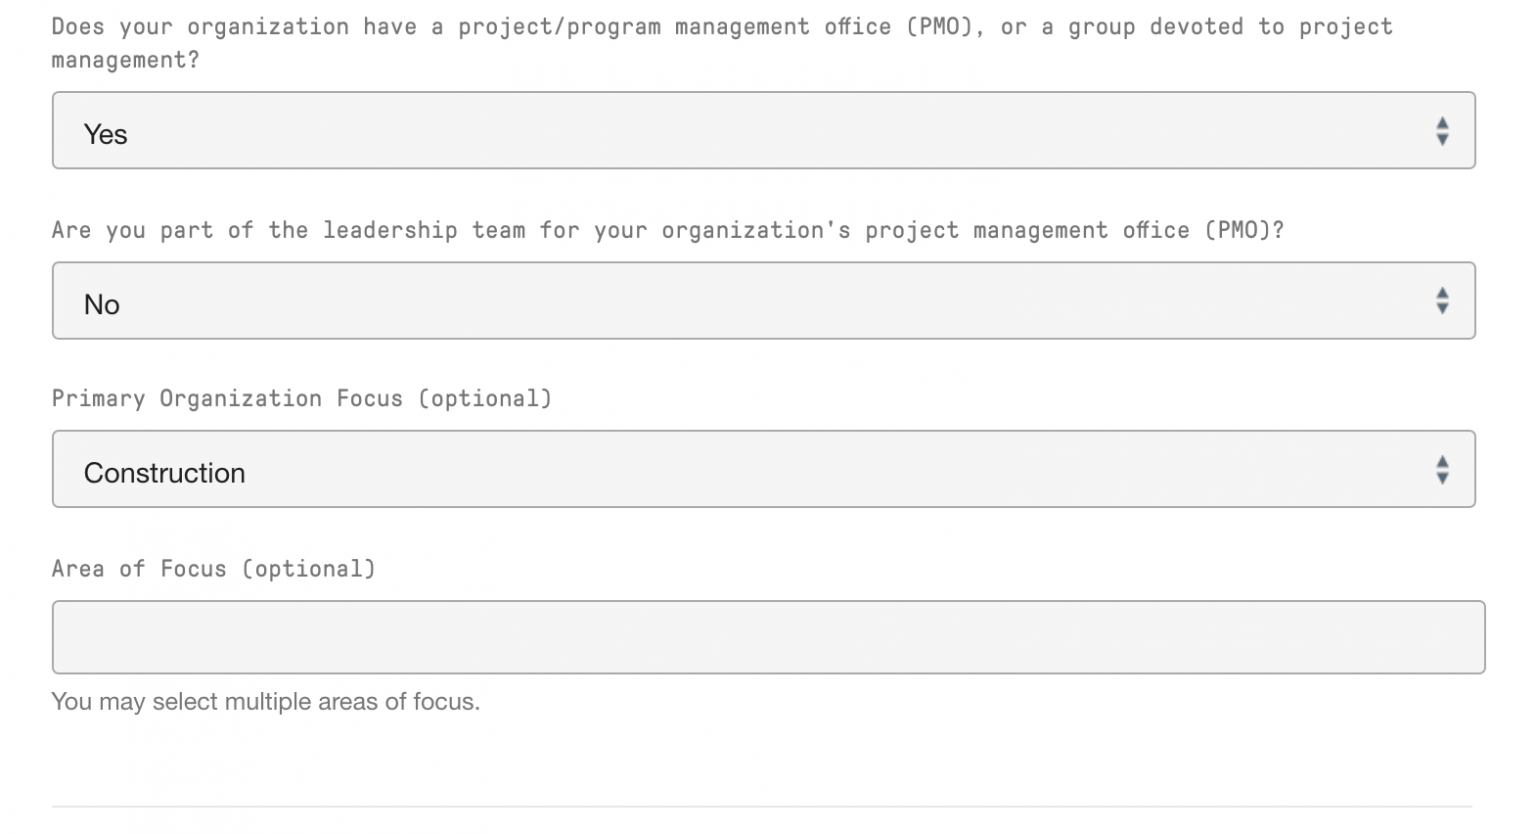The height and width of the screenshot is (834, 1536).
Task: Click the stepper arrows on the Yes dropdown
Action: [x=1442, y=131]
